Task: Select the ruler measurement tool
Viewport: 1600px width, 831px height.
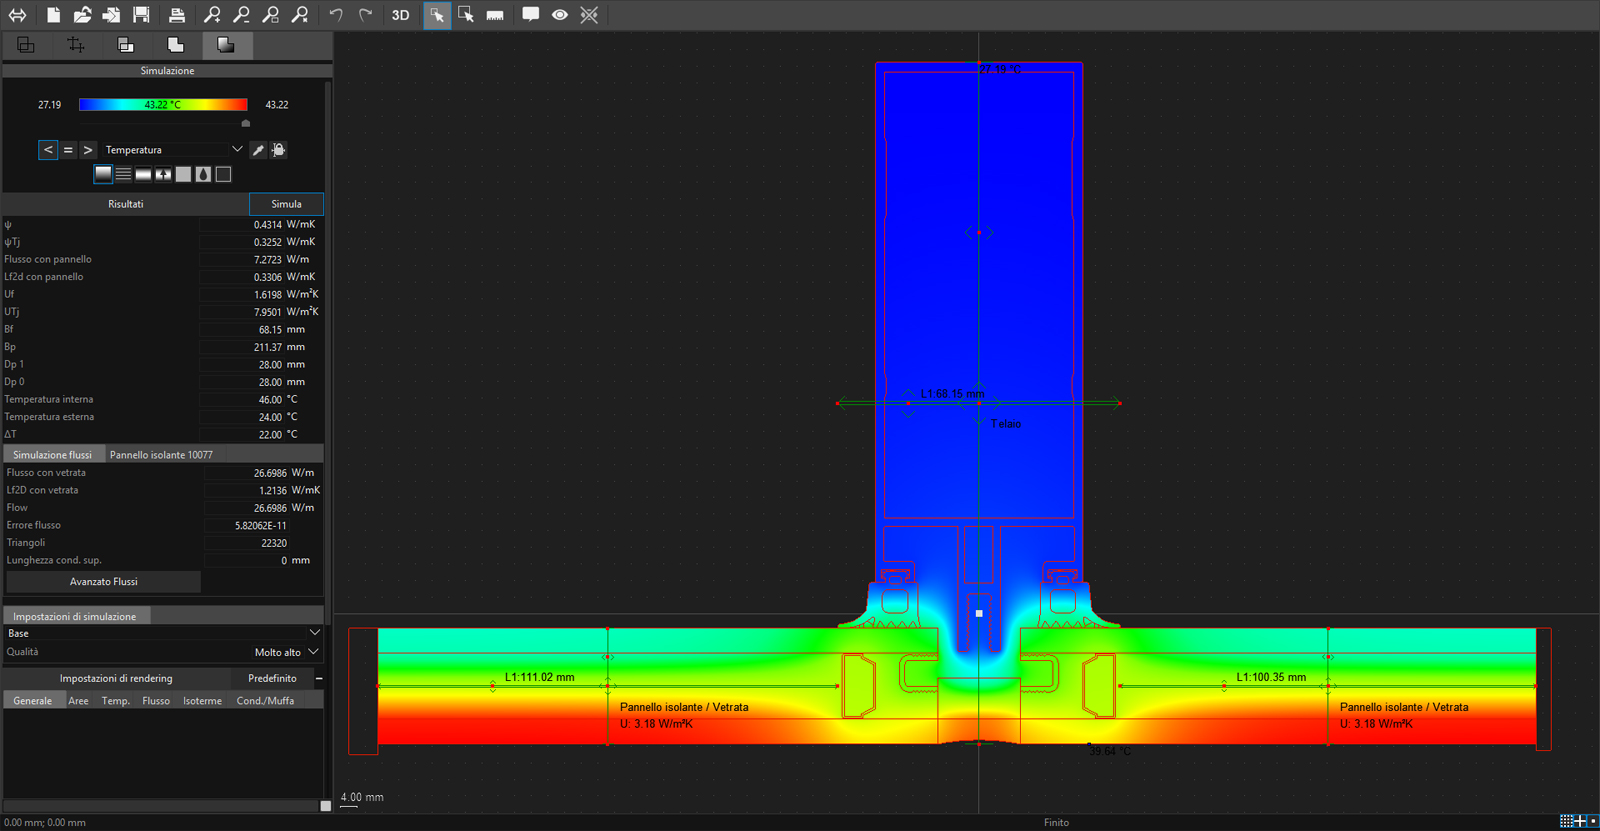Action: (495, 15)
